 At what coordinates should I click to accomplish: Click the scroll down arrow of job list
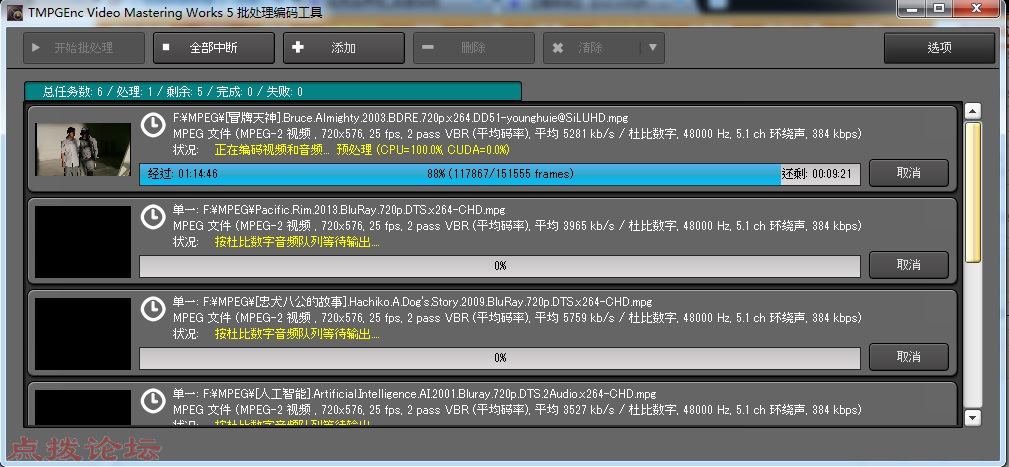pos(974,417)
